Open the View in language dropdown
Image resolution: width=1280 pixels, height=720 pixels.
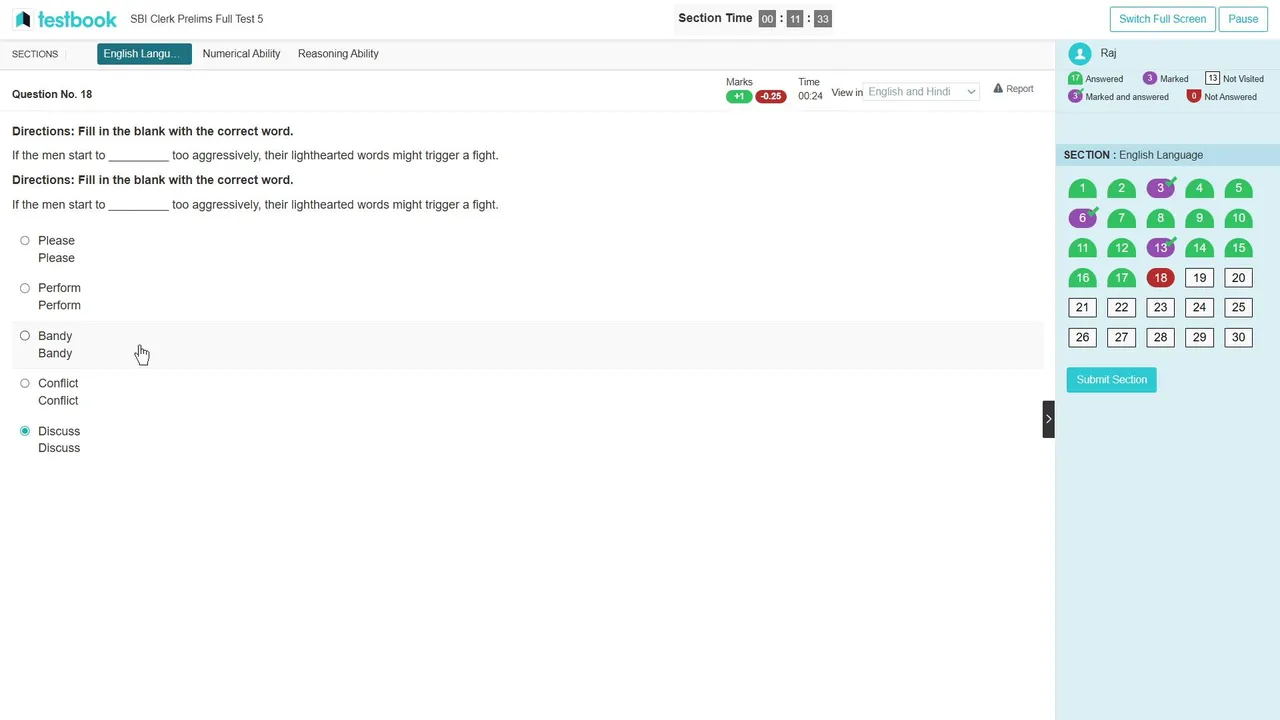point(921,92)
